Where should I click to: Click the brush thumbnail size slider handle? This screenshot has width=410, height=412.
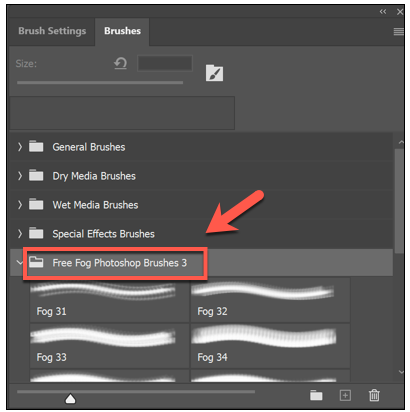coord(70,399)
